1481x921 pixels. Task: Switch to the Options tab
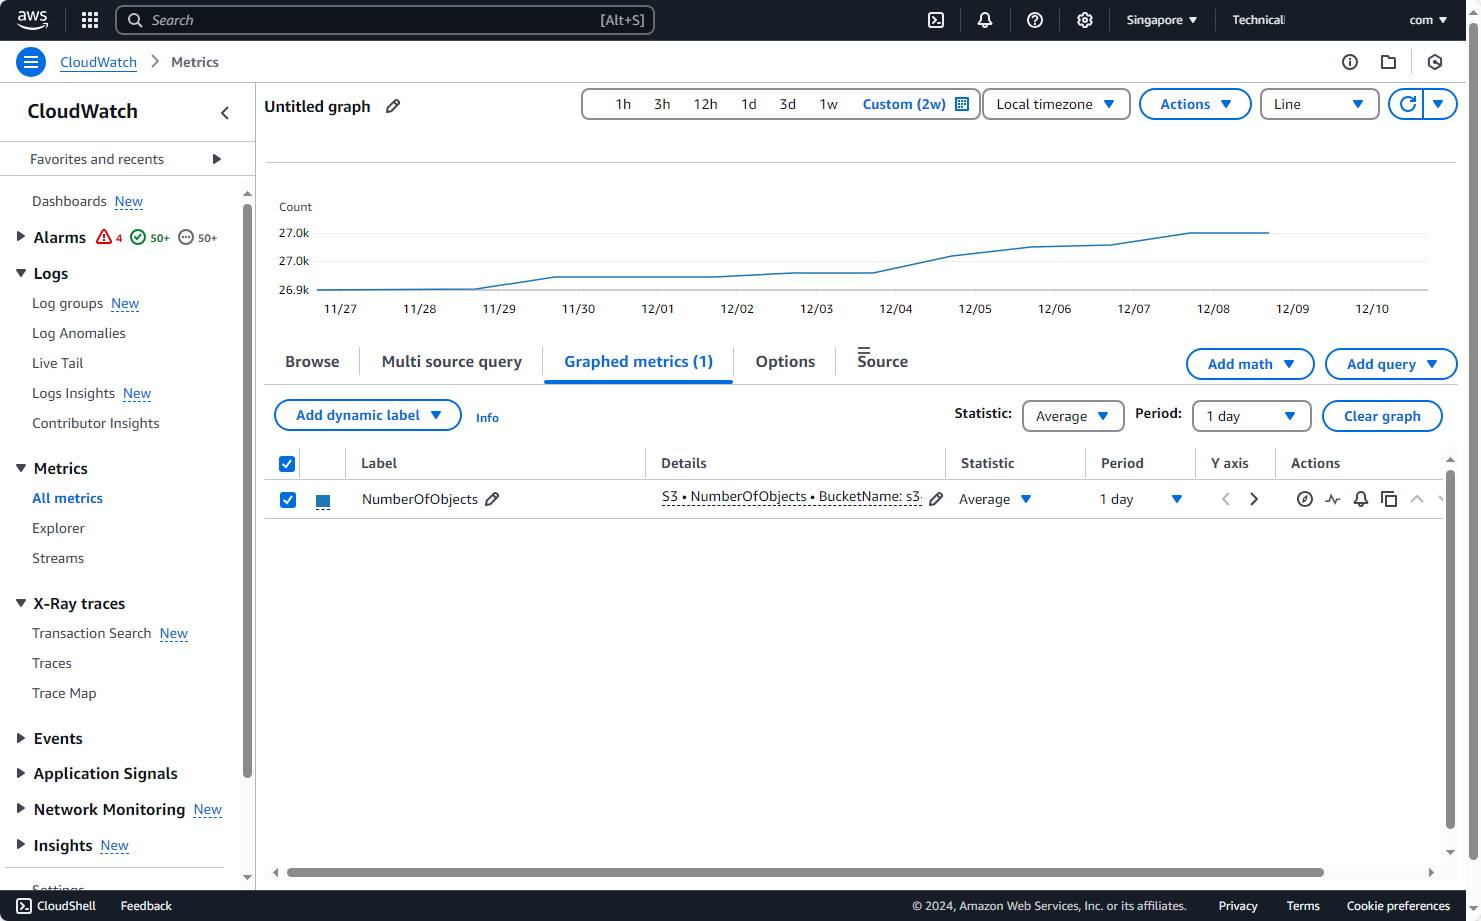[785, 362]
